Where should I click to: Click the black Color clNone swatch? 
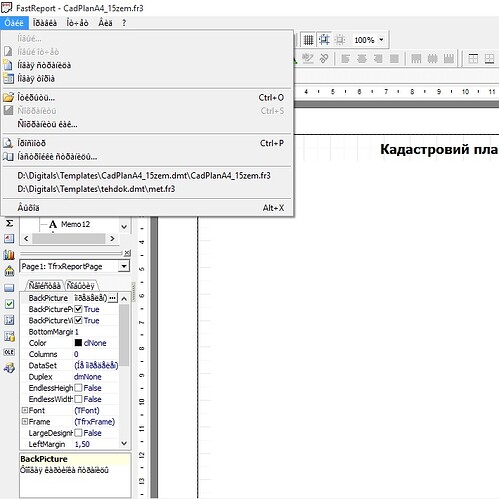coord(78,343)
